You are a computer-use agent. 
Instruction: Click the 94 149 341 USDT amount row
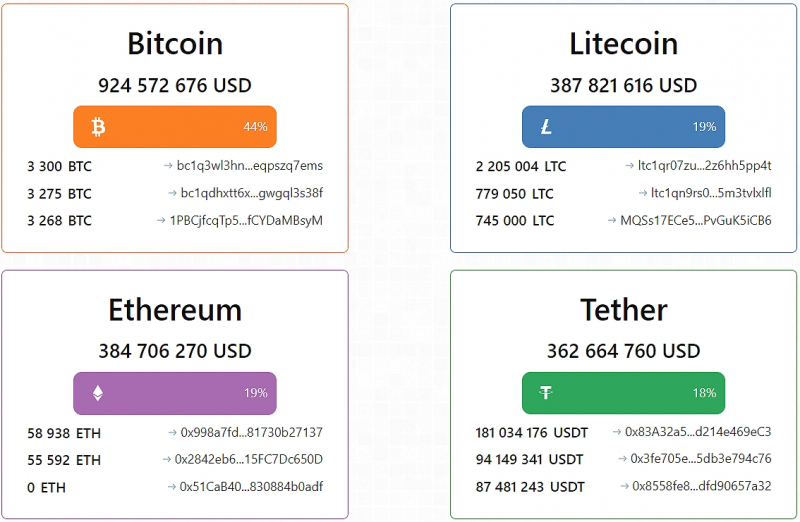pyautogui.click(x=529, y=460)
